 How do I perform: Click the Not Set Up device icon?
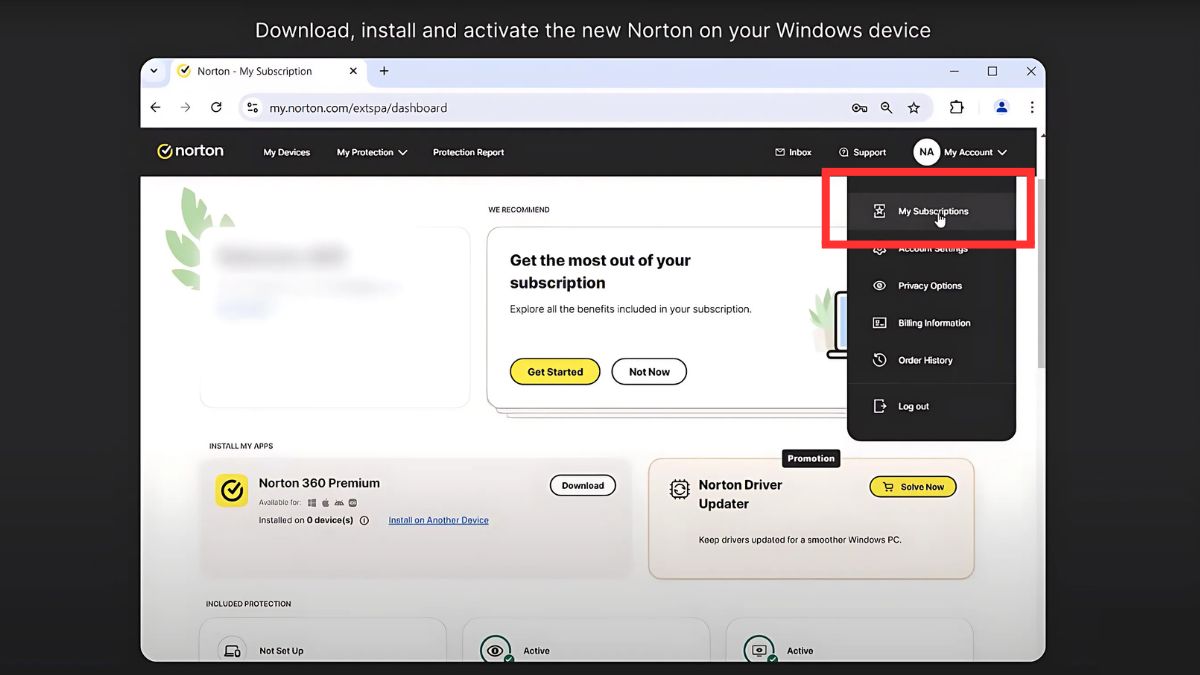pyautogui.click(x=231, y=651)
